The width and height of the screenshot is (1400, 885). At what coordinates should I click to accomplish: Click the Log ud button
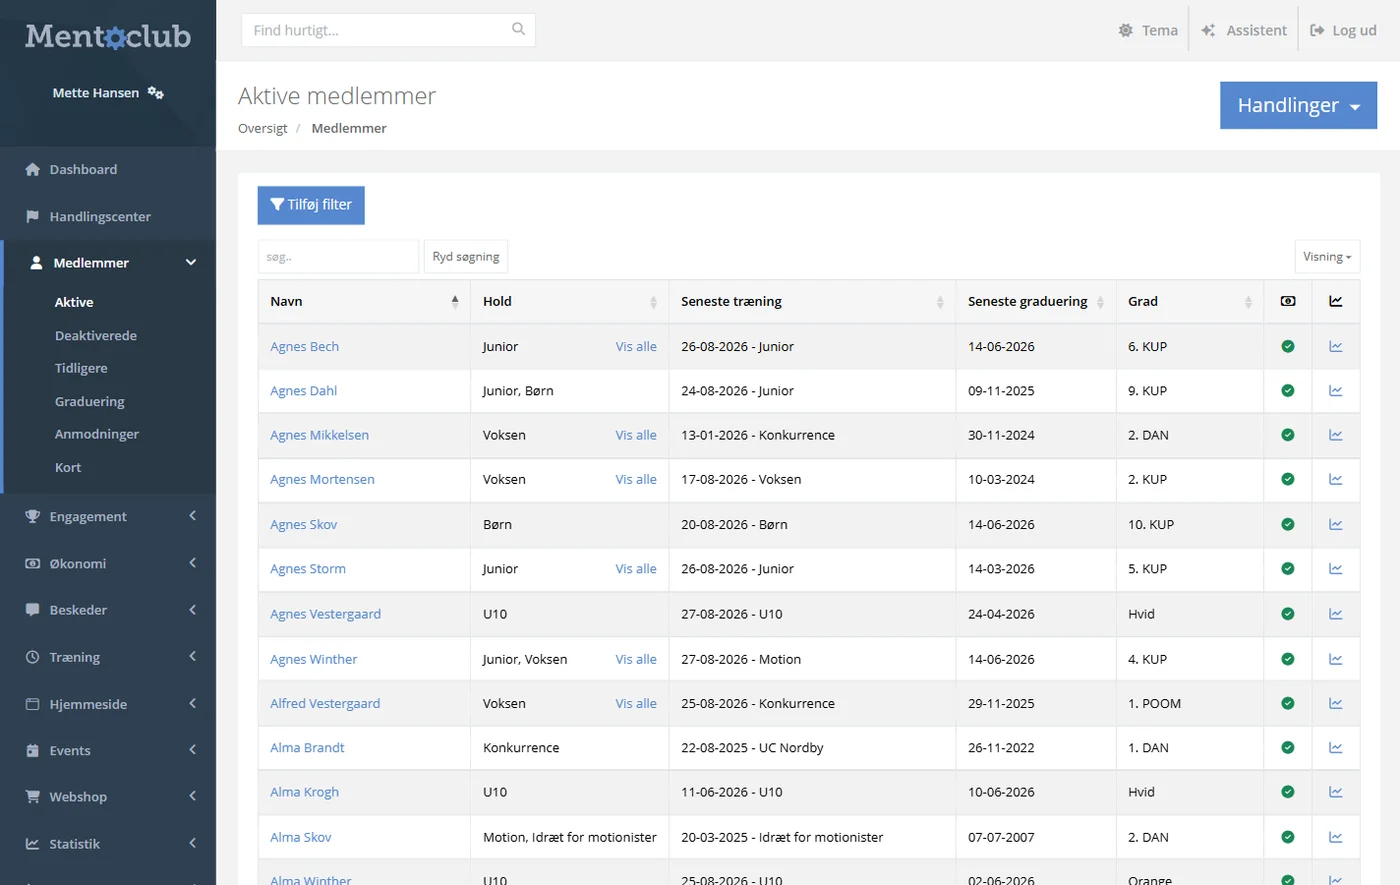[x=1343, y=30]
